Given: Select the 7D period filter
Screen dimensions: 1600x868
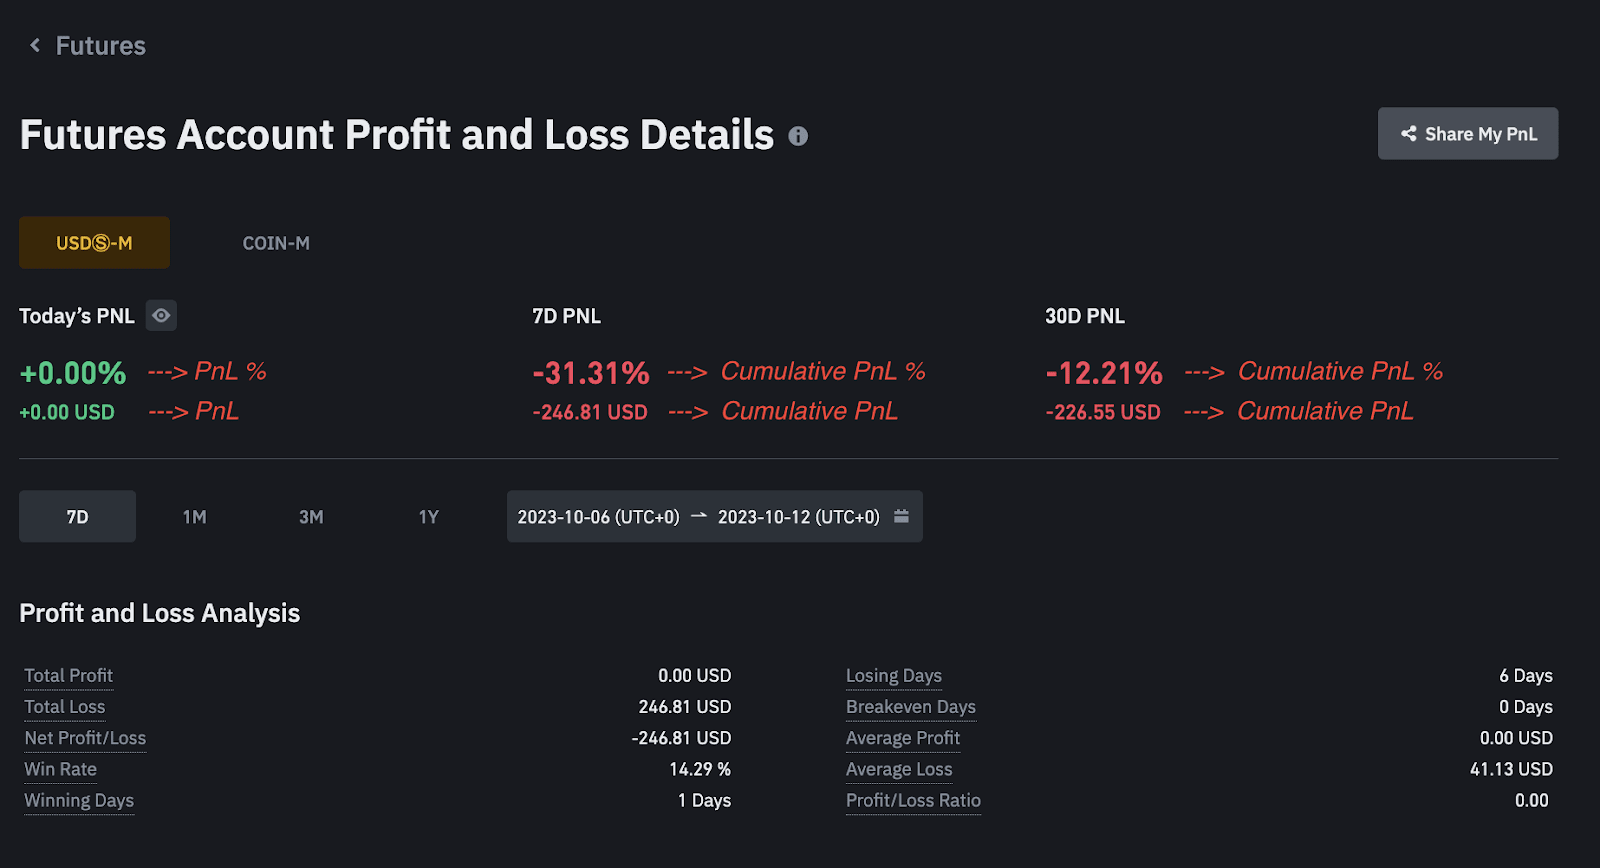Looking at the screenshot, I should (77, 516).
